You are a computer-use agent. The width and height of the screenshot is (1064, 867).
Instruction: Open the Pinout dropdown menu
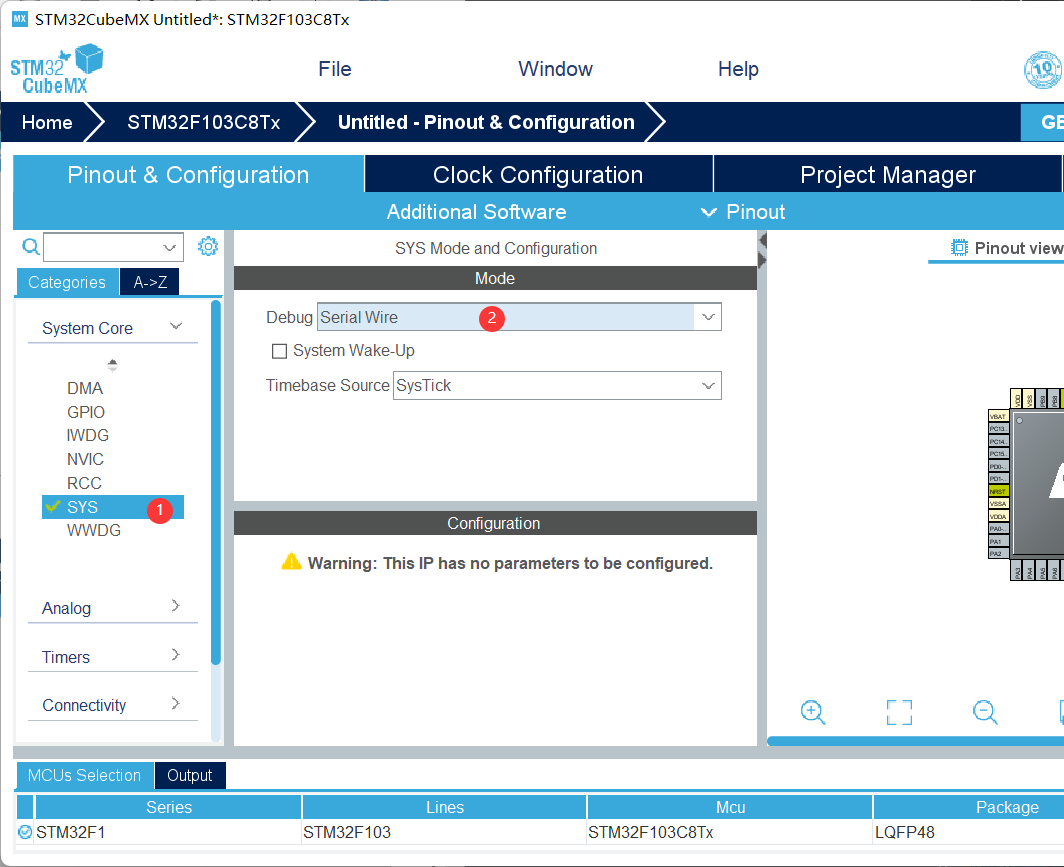743,212
